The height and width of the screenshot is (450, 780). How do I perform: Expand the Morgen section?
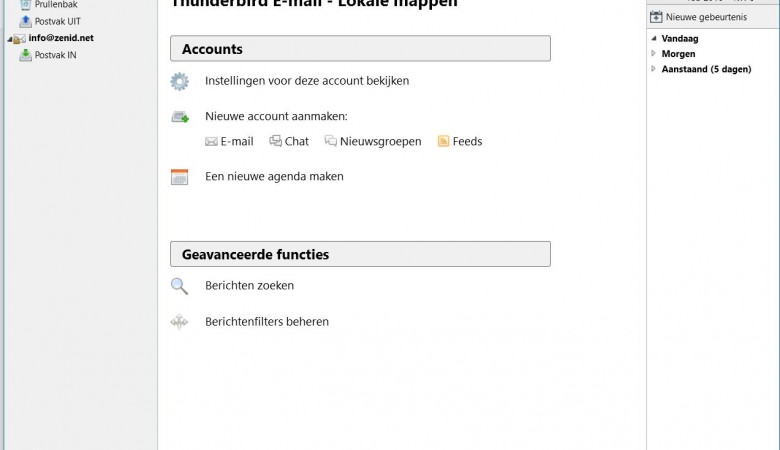point(654,54)
